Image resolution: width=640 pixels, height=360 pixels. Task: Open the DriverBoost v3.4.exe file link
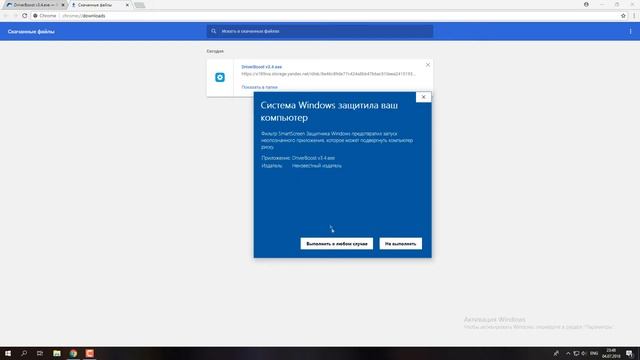262,67
